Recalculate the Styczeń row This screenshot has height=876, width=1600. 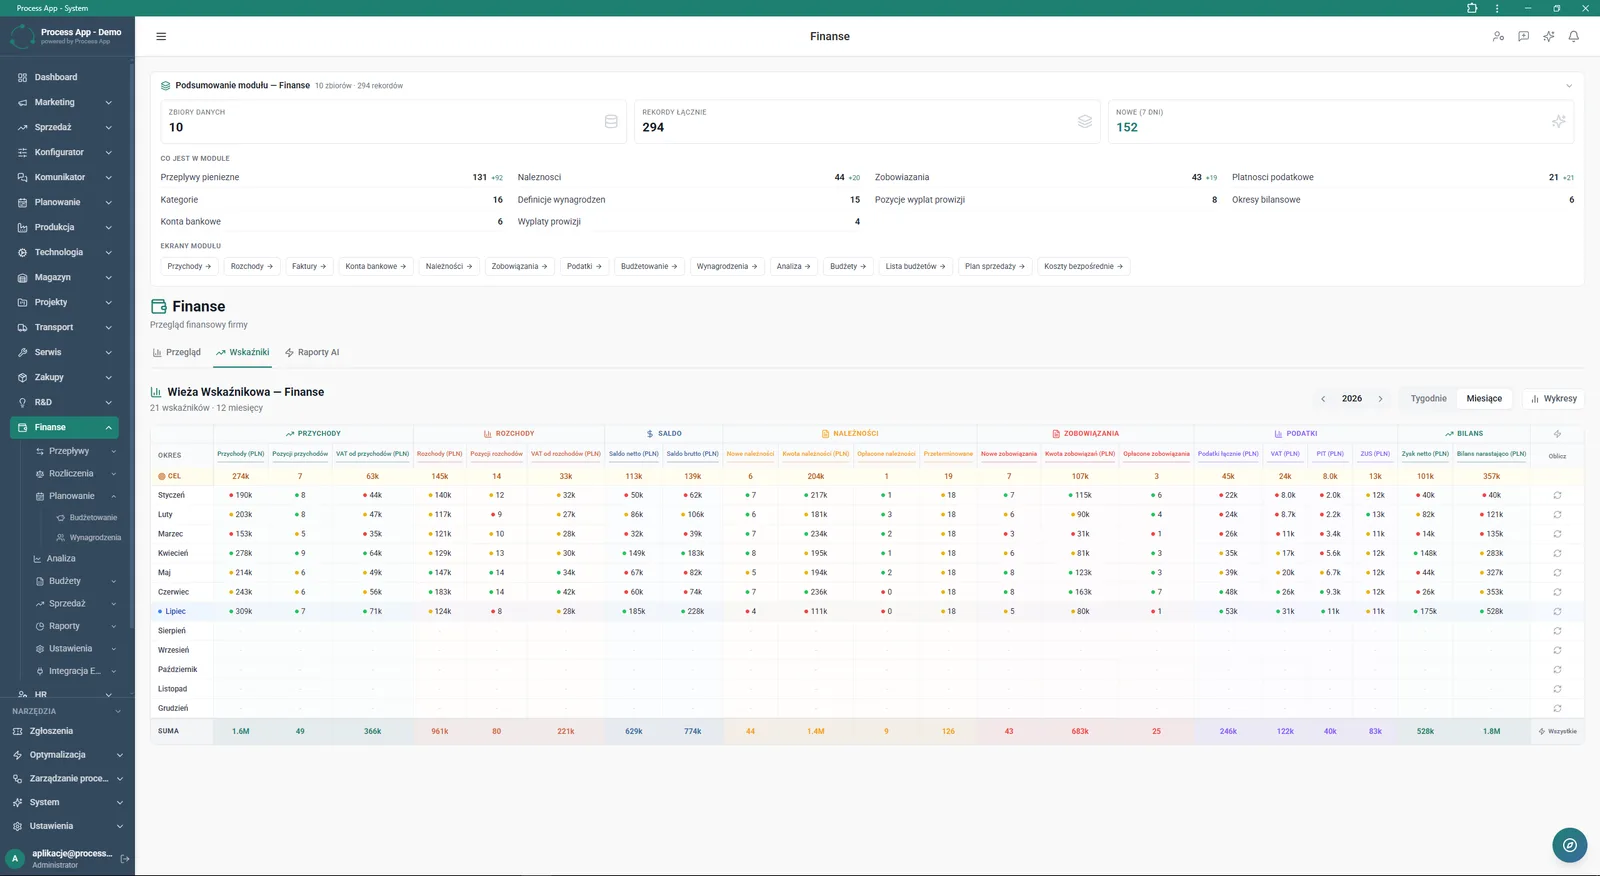click(1557, 495)
